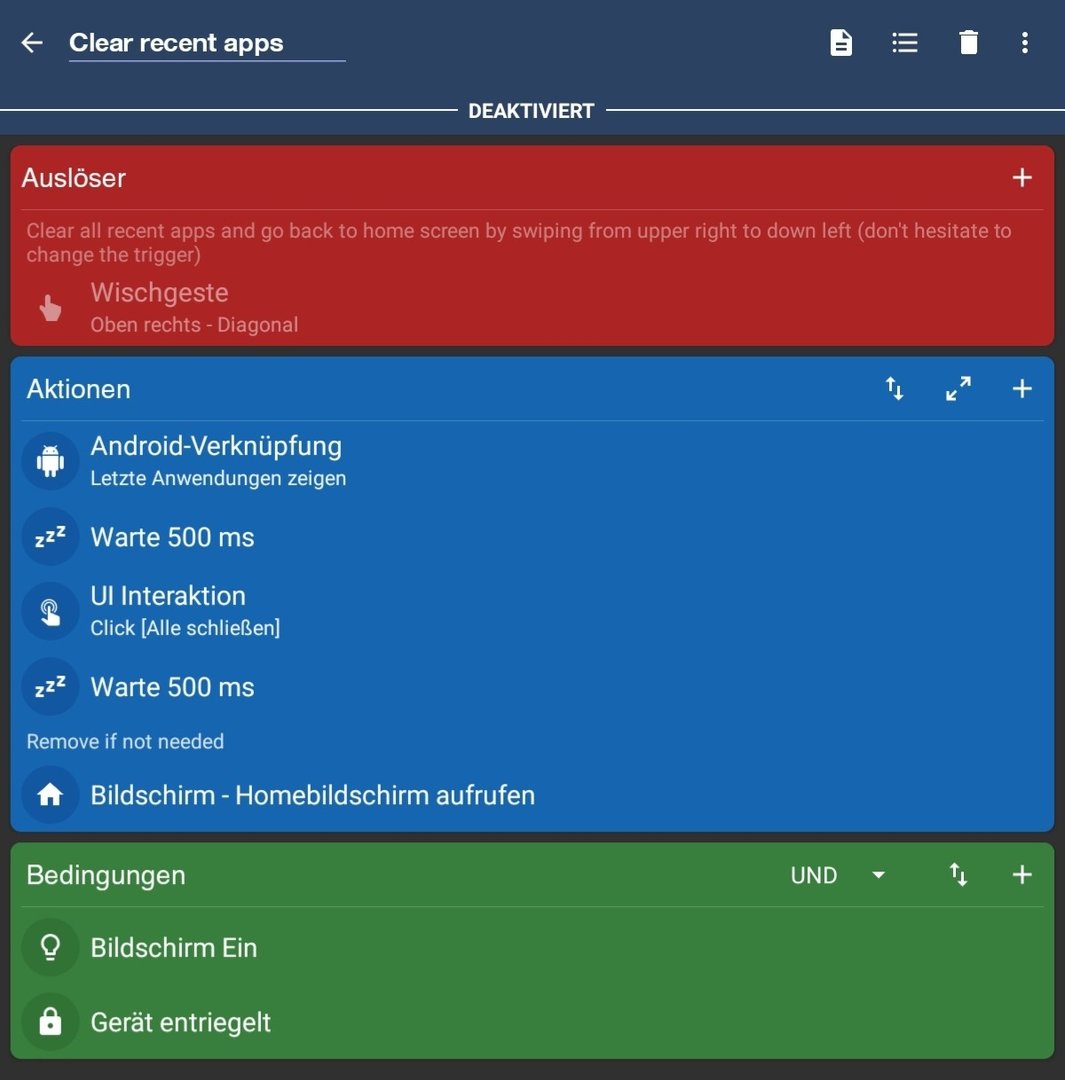1065x1080 pixels.
Task: Add a new trigger in Auslöser
Action: pos(1022,178)
